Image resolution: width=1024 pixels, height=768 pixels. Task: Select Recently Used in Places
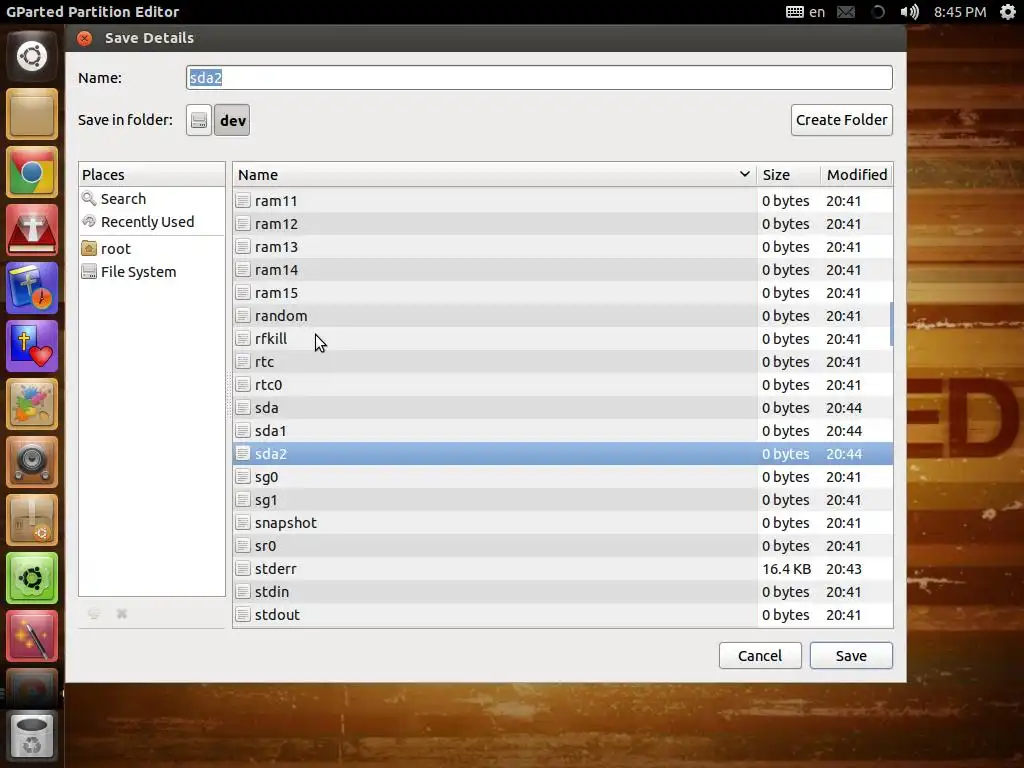pyautogui.click(x=152, y=221)
